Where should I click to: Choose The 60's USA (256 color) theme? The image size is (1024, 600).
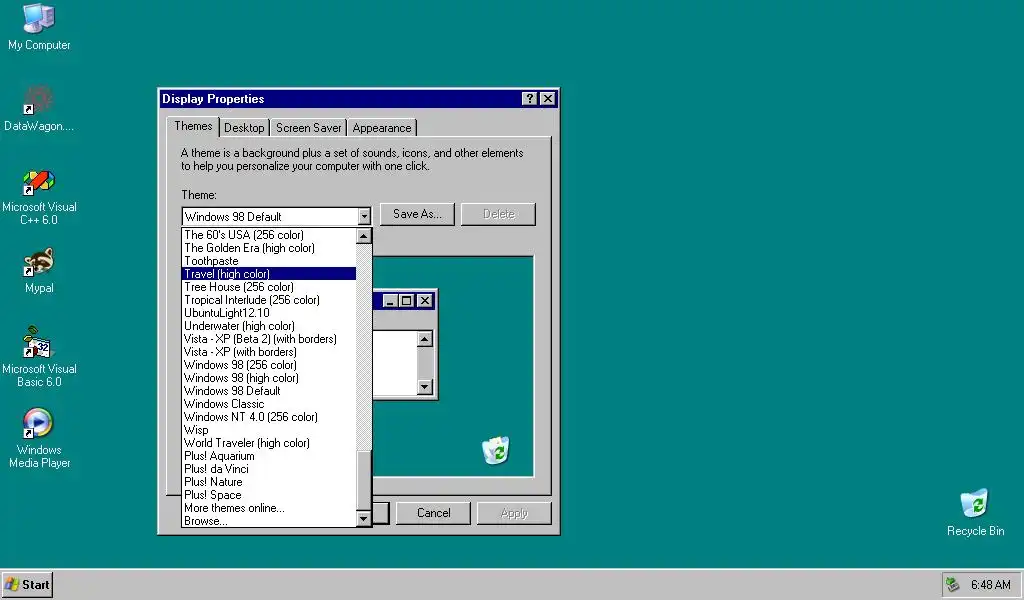pos(269,234)
